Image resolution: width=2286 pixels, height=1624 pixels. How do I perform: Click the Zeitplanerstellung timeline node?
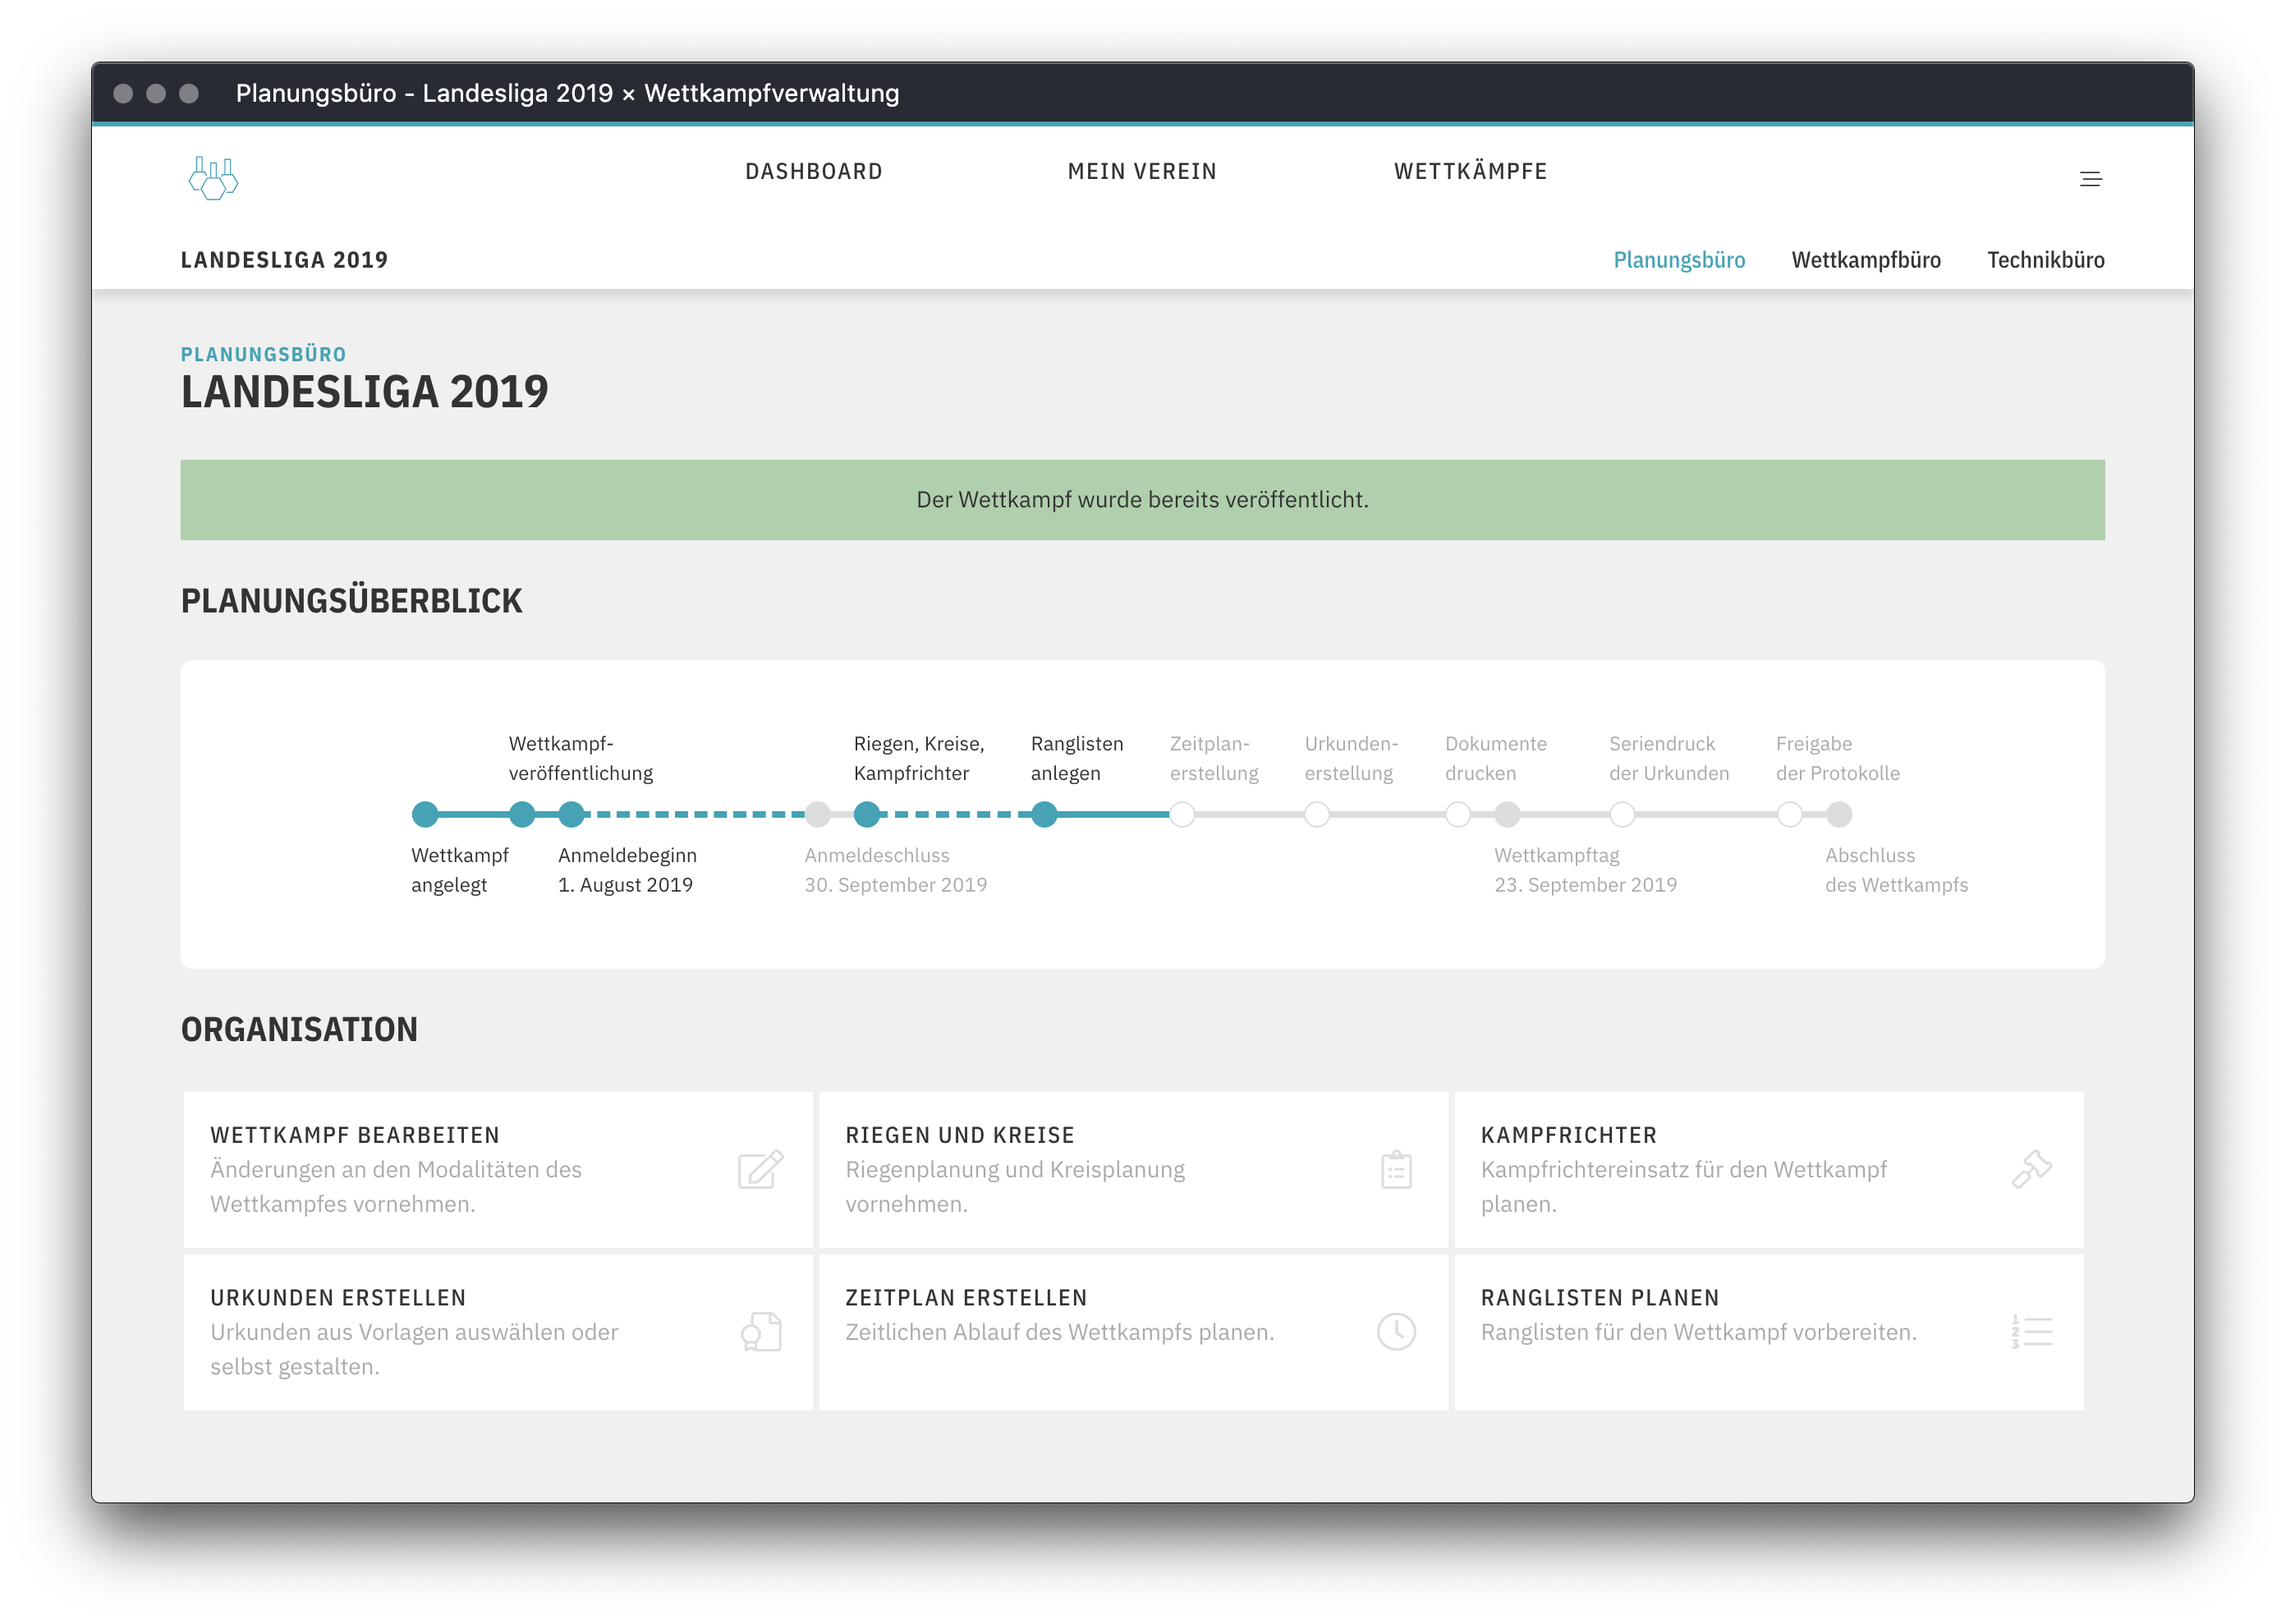click(x=1182, y=815)
